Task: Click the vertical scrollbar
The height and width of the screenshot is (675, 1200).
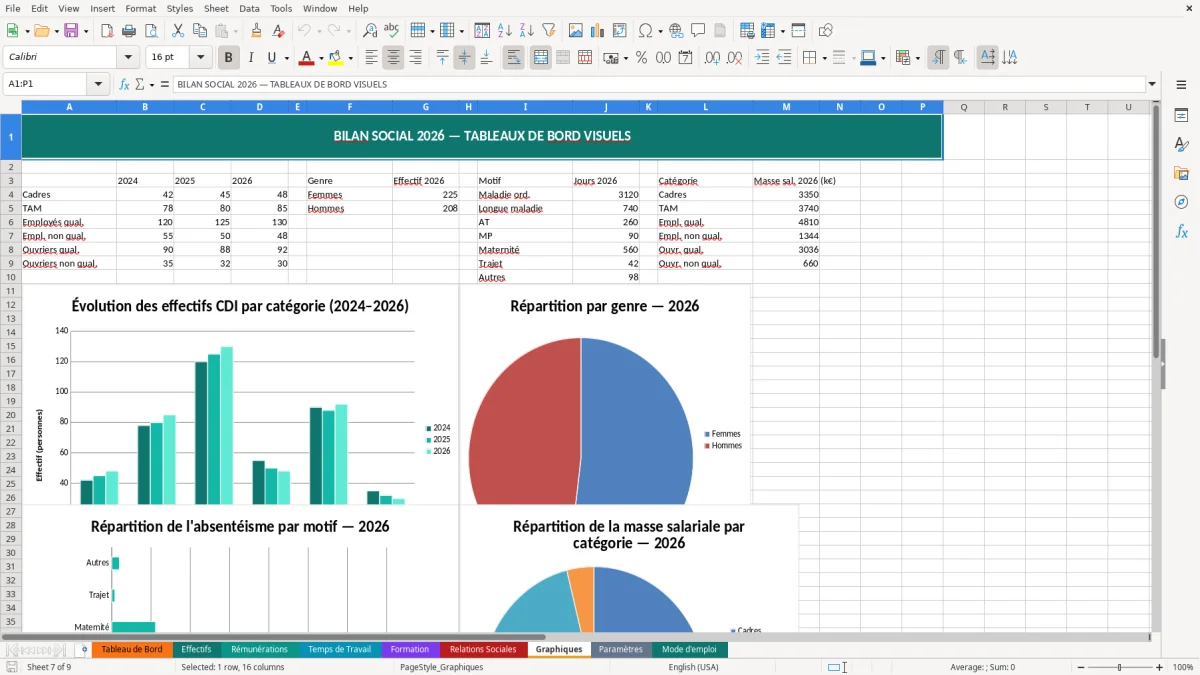Action: (x=1156, y=365)
